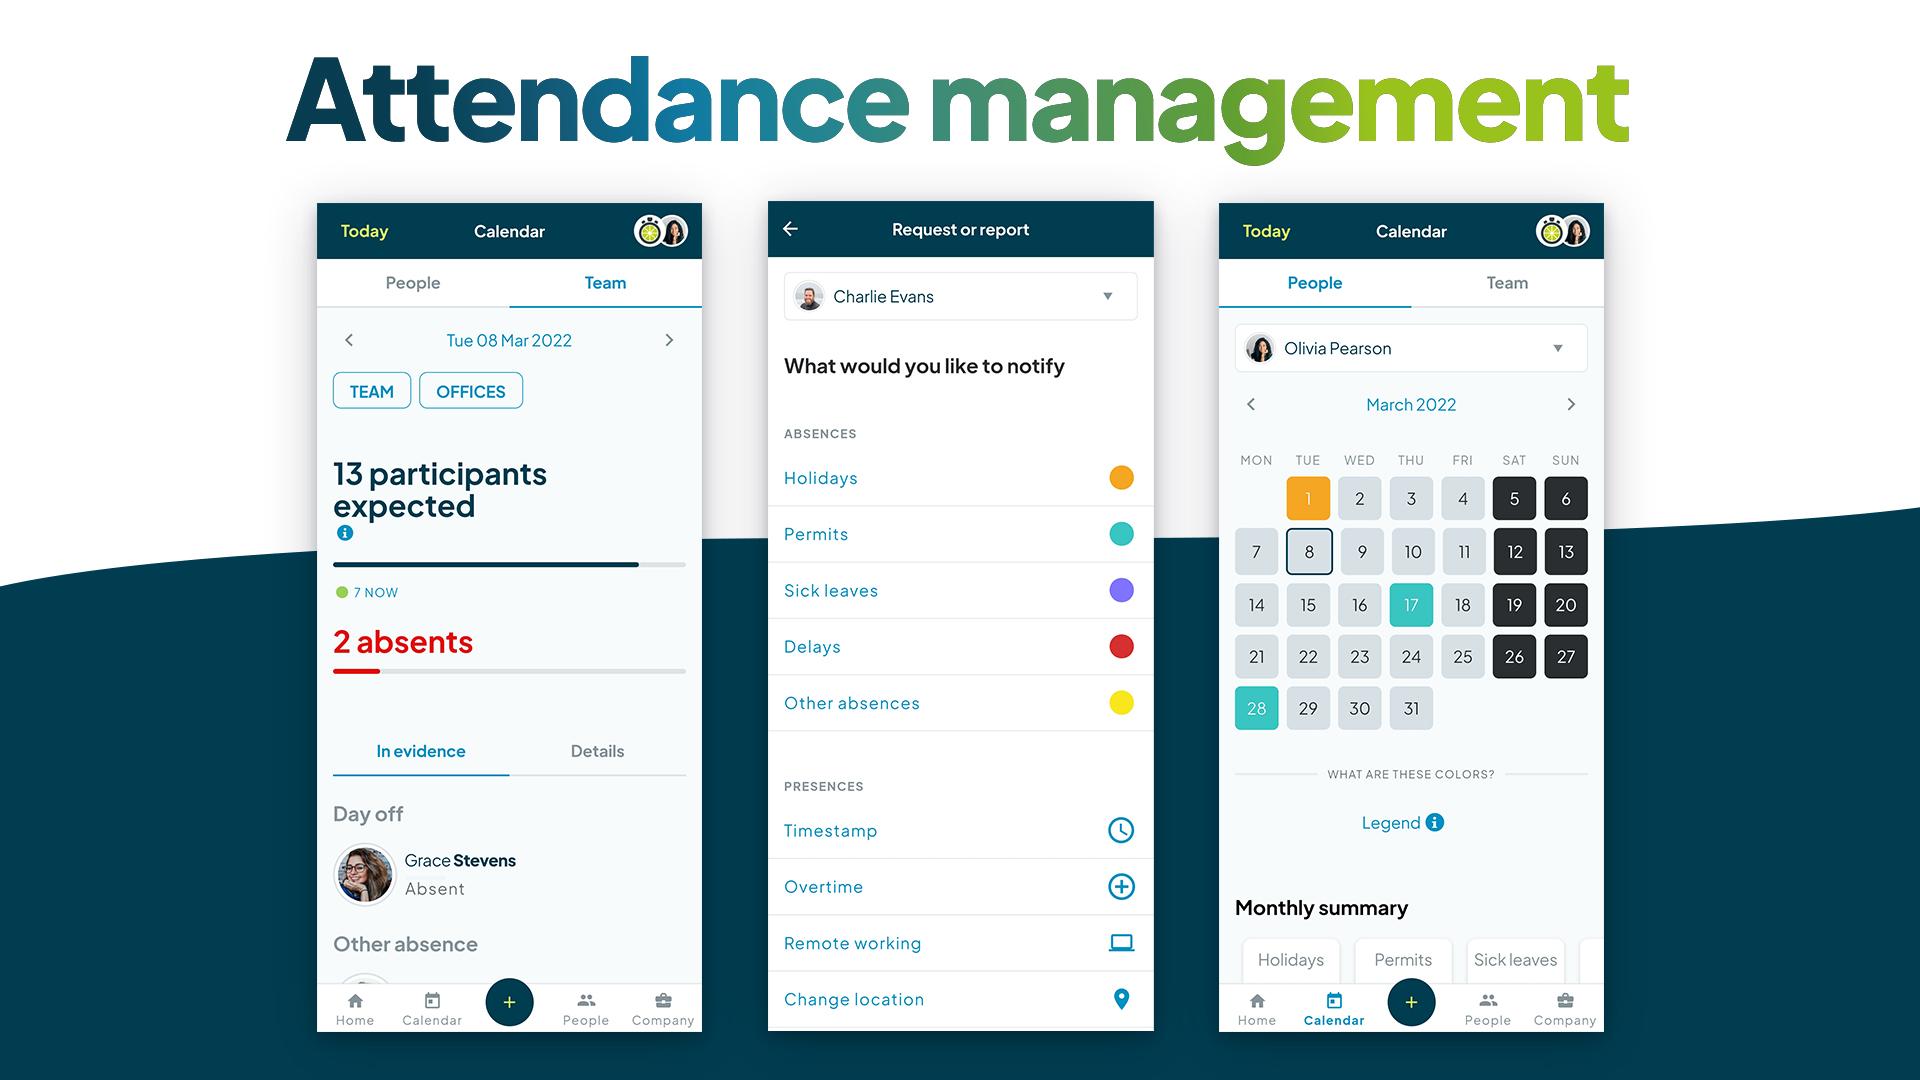Screen dimensions: 1920x1080
Task: Toggle the Details tab view
Action: coord(595,750)
